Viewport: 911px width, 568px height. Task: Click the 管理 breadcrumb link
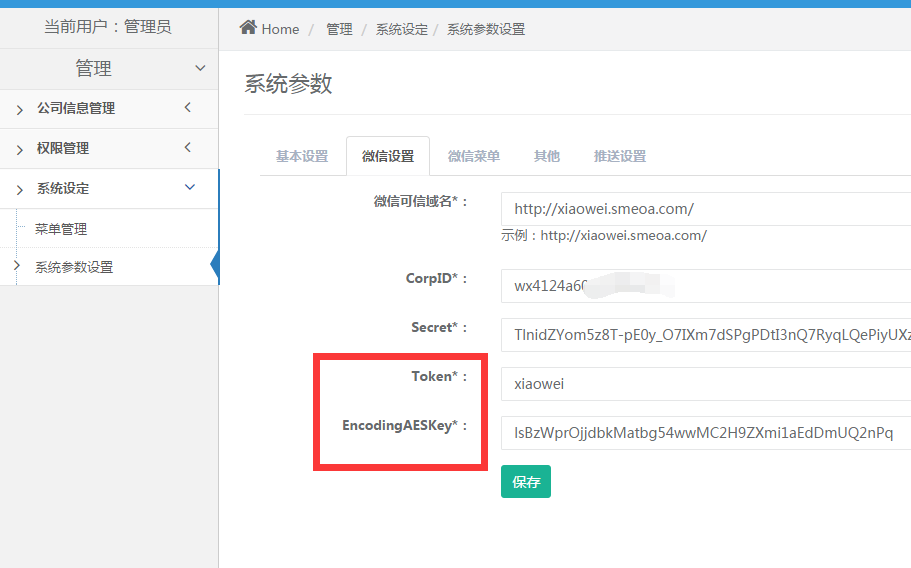[339, 29]
